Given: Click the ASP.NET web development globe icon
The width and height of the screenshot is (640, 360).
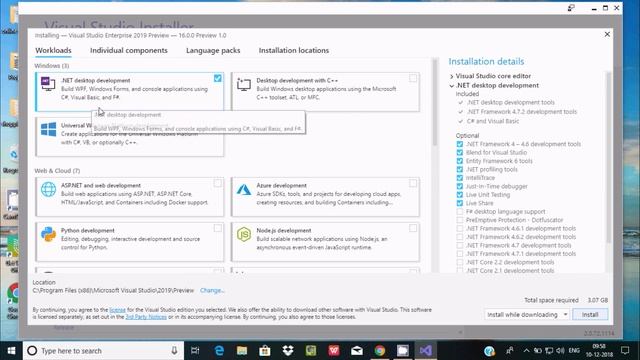Looking at the screenshot, I should click(49, 189).
